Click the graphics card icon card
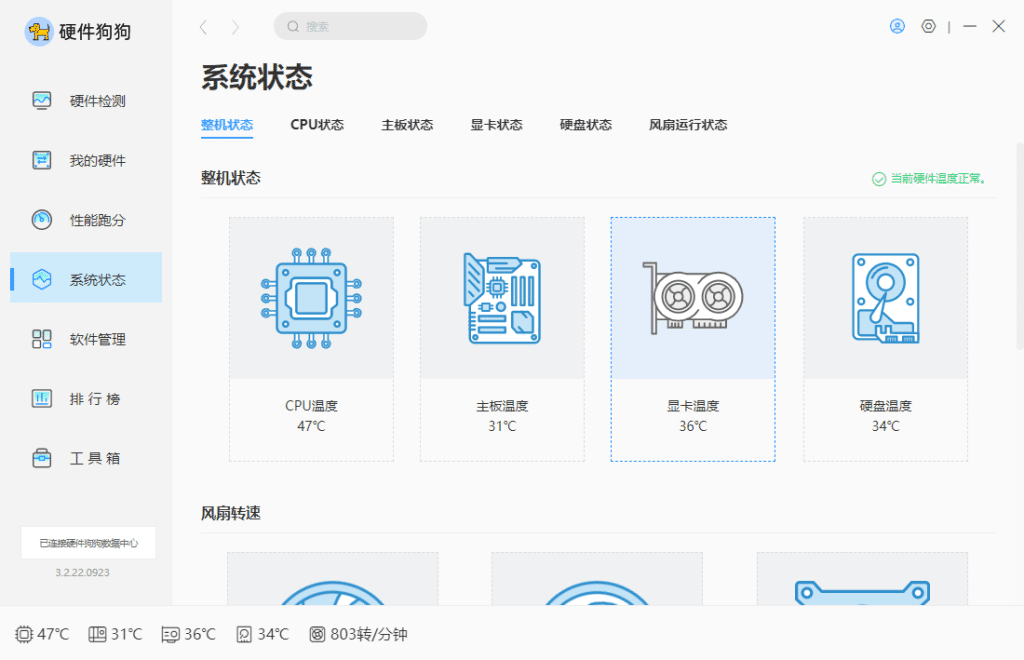This screenshot has width=1024, height=660. tap(693, 298)
